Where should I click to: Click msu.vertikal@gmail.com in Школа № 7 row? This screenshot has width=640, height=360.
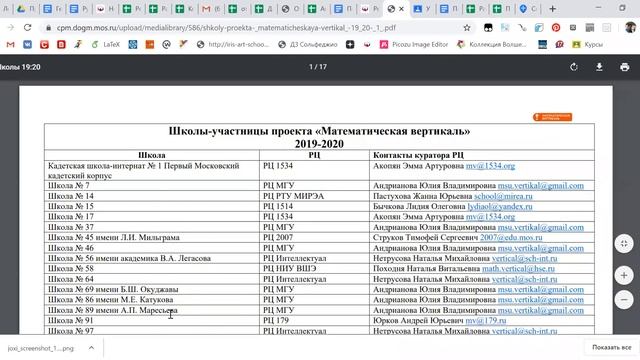pyautogui.click(x=541, y=186)
